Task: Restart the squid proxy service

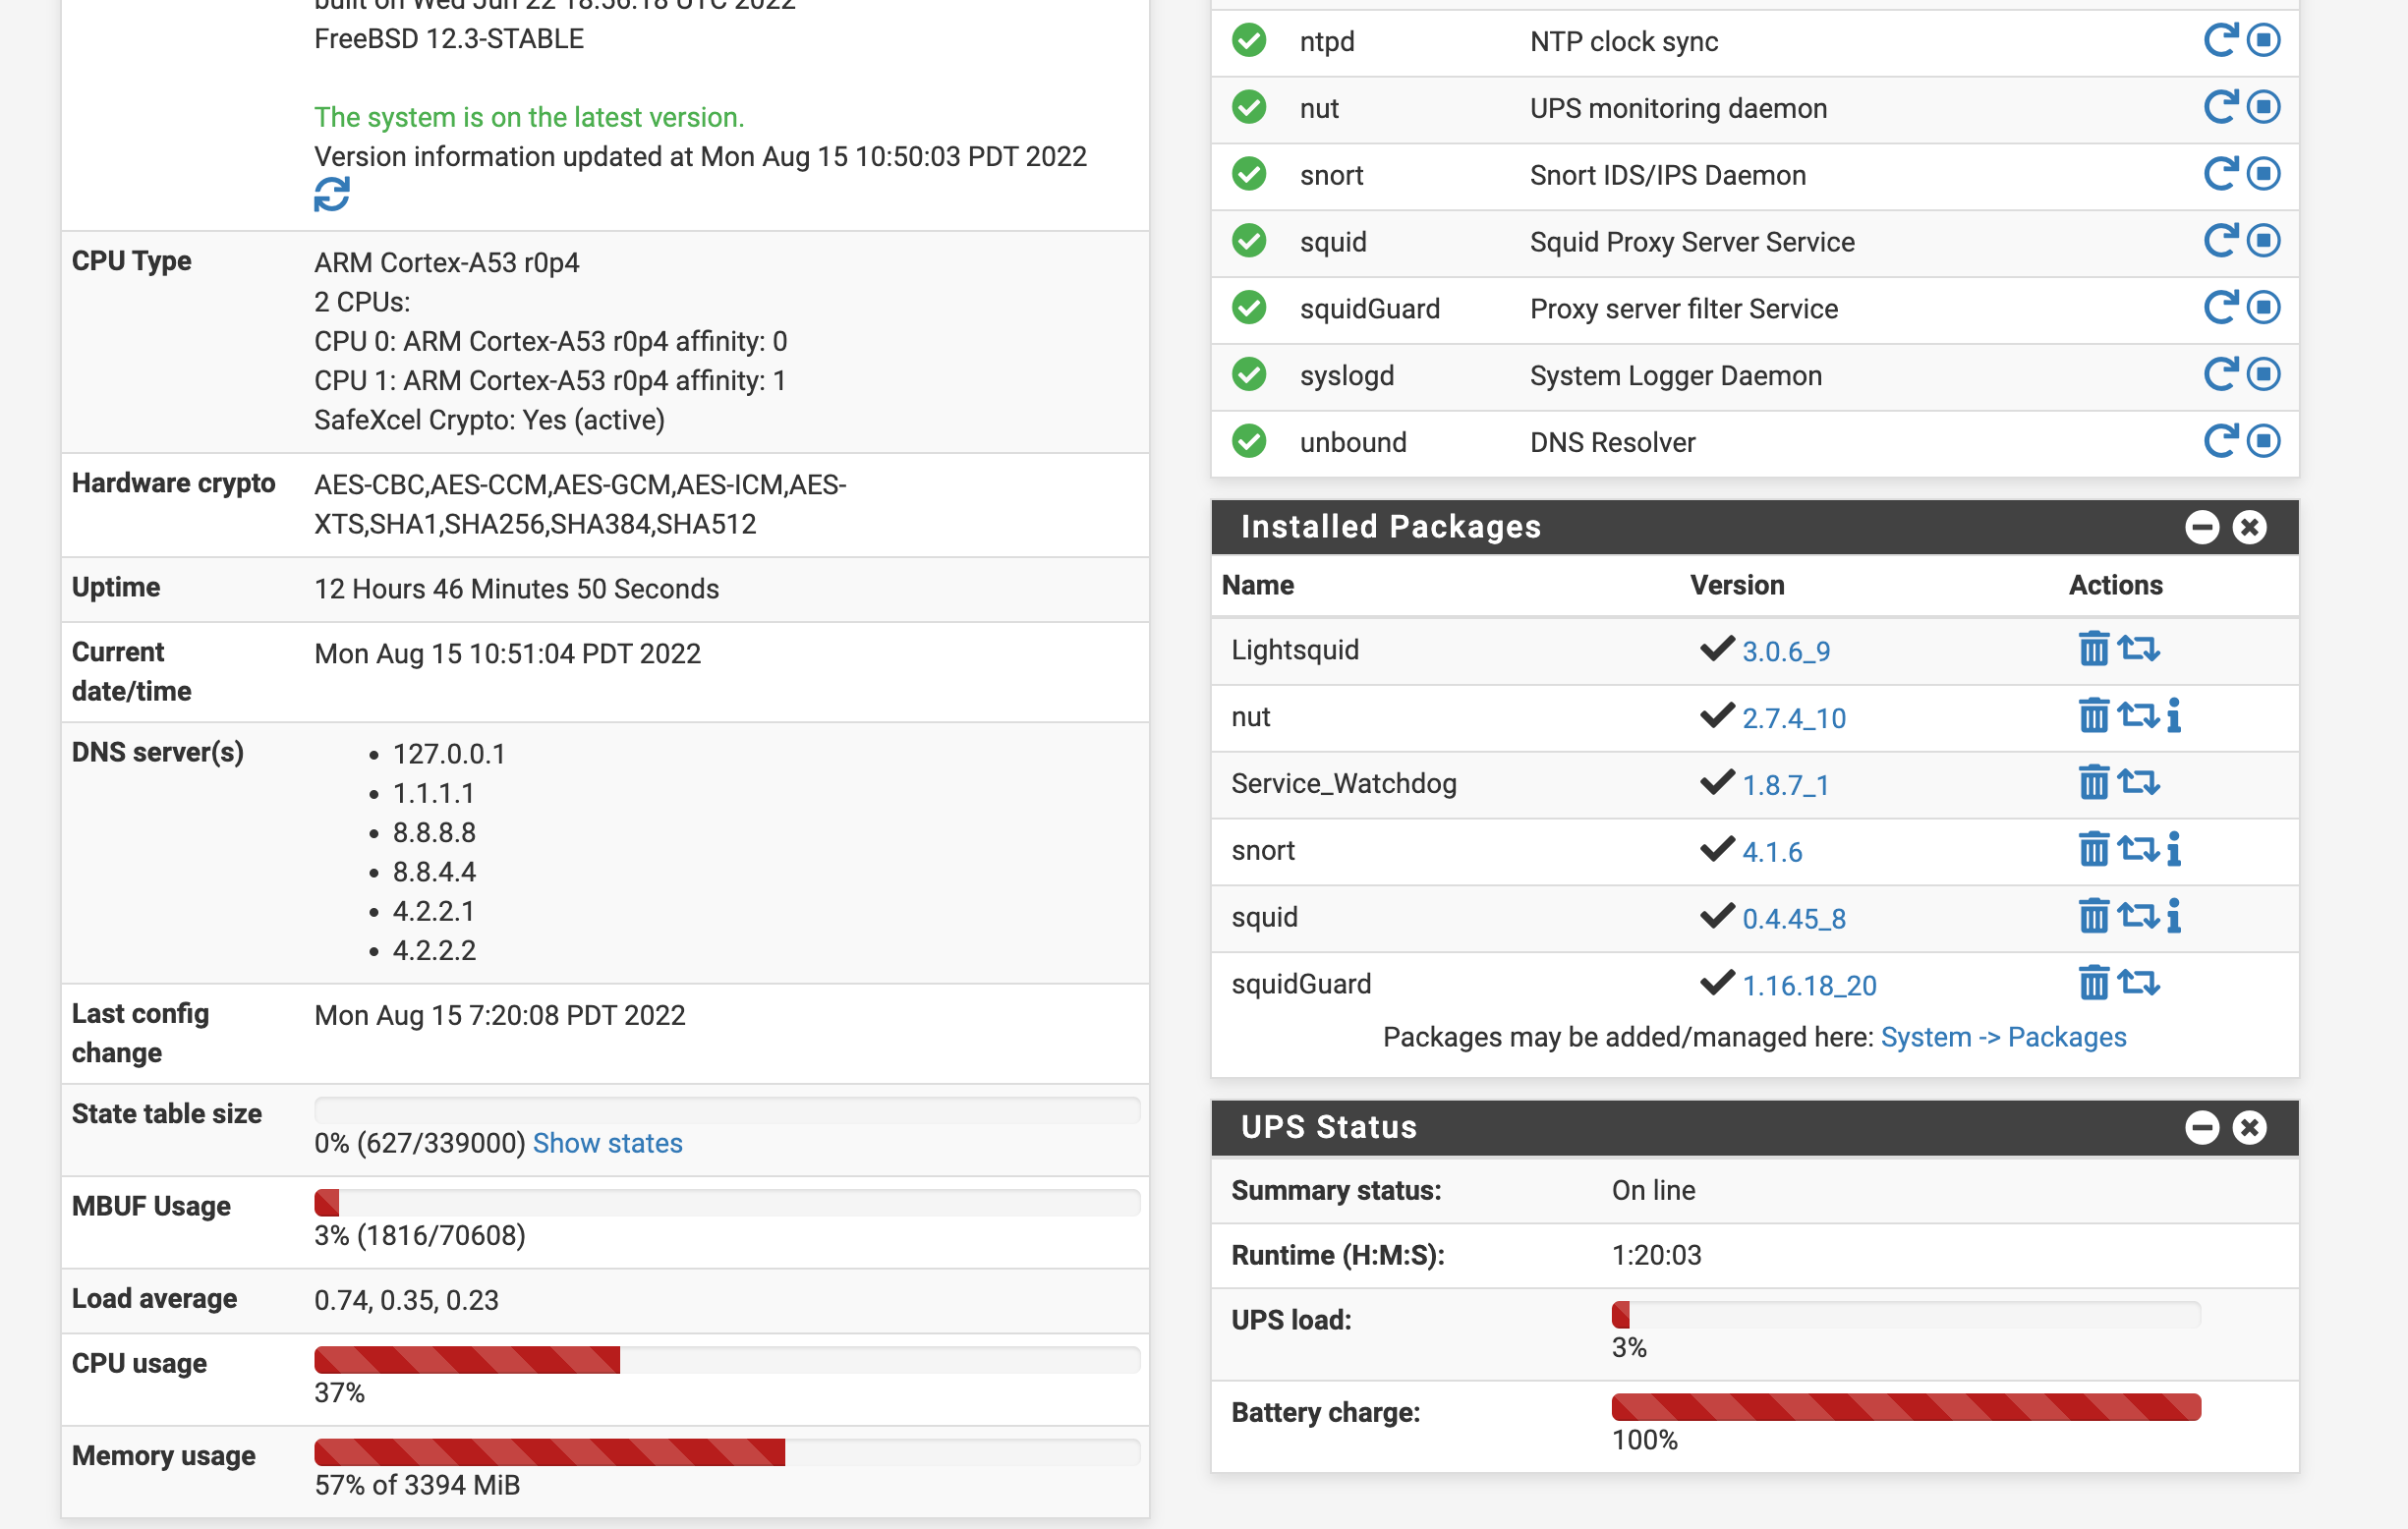Action: coord(2219,241)
